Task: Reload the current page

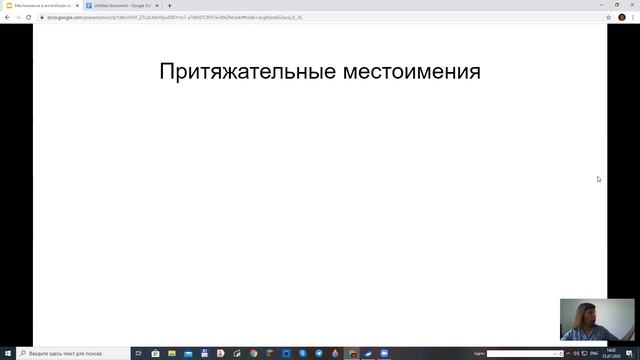Action: point(29,18)
